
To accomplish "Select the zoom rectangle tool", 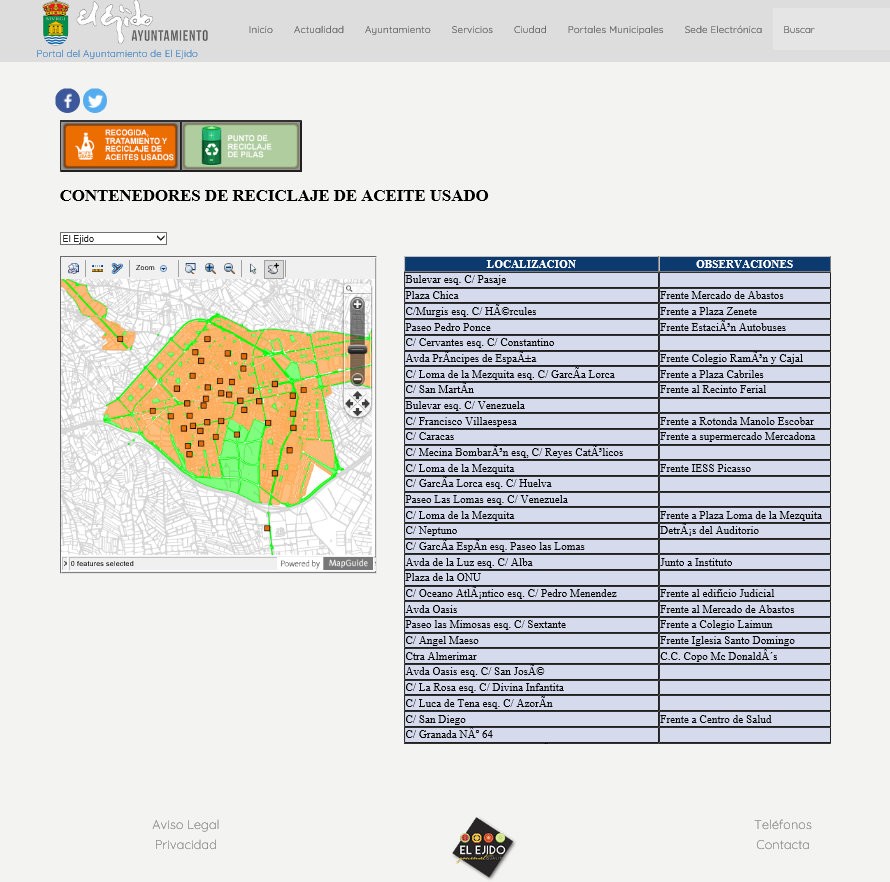I will coord(190,268).
